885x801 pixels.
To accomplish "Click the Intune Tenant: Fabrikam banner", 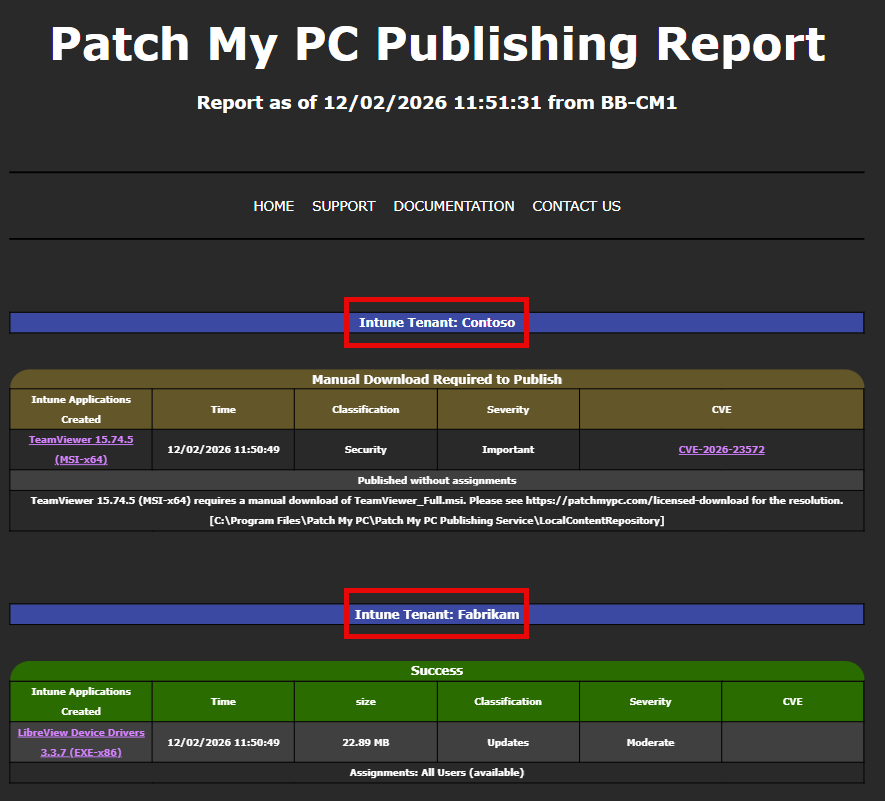I will coord(437,614).
